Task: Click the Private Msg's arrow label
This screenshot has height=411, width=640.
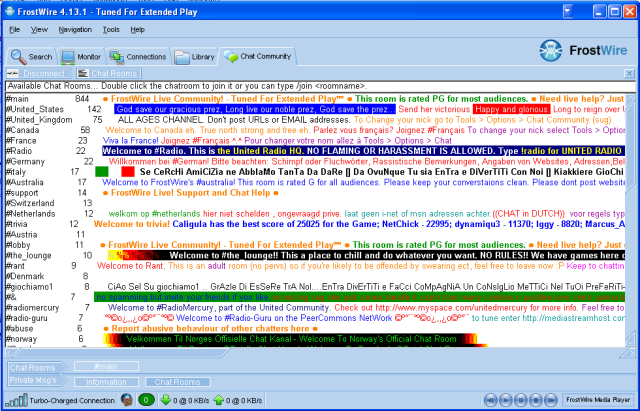Action: tap(36, 380)
